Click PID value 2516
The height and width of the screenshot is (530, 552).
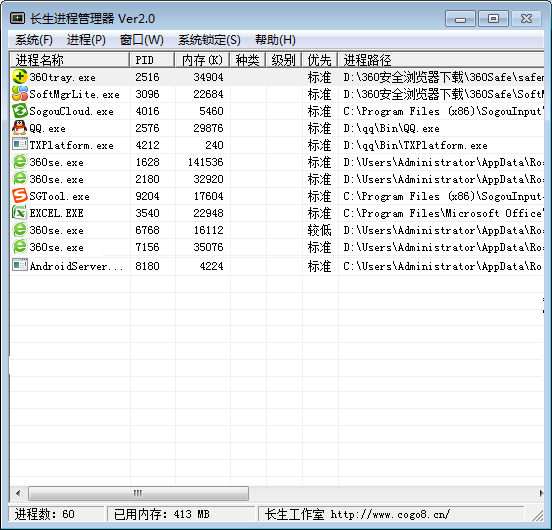click(x=147, y=77)
